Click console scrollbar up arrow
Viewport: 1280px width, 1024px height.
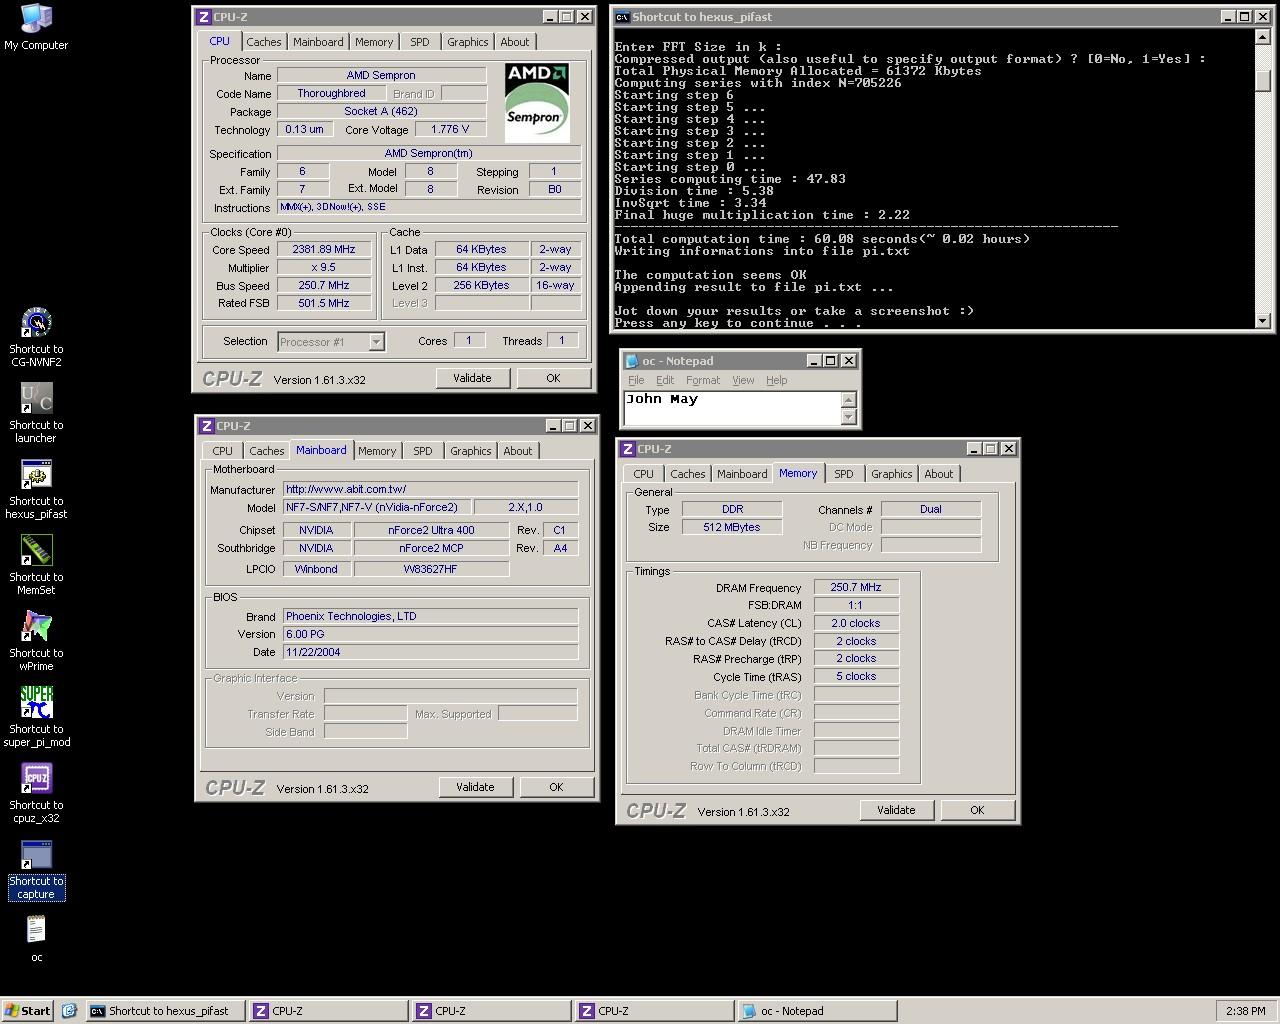(1262, 37)
